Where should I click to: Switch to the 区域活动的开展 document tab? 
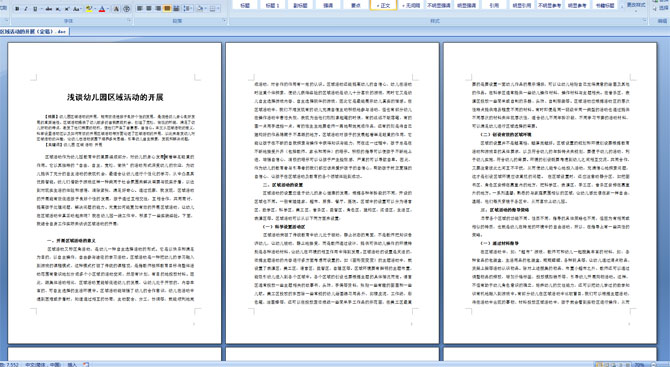(x=34, y=32)
